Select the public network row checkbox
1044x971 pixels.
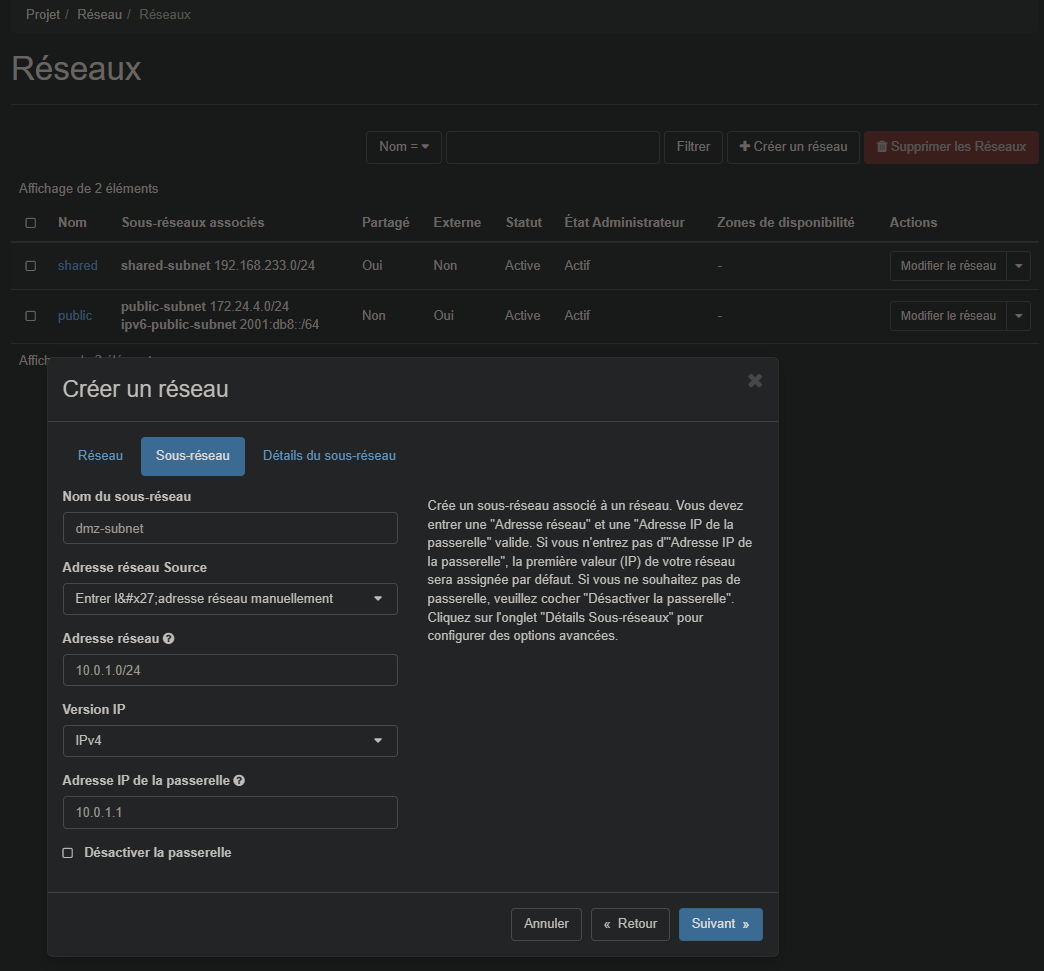click(31, 316)
